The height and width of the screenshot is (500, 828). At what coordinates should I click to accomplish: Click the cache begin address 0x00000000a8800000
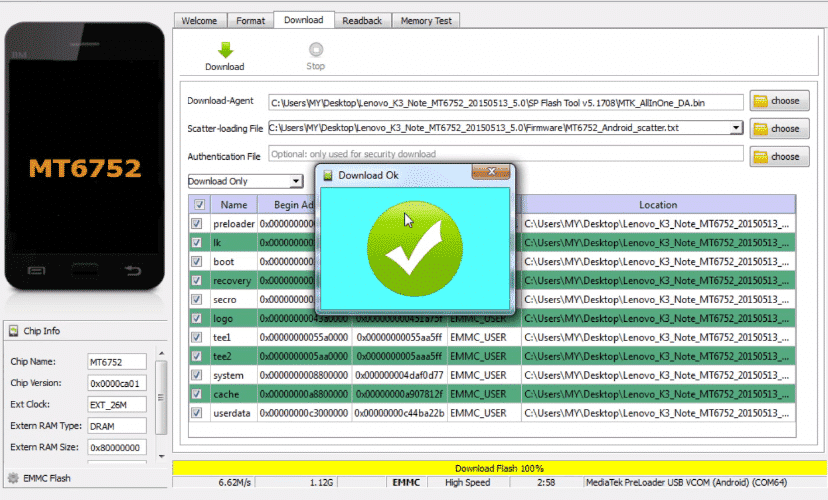pyautogui.click(x=304, y=394)
